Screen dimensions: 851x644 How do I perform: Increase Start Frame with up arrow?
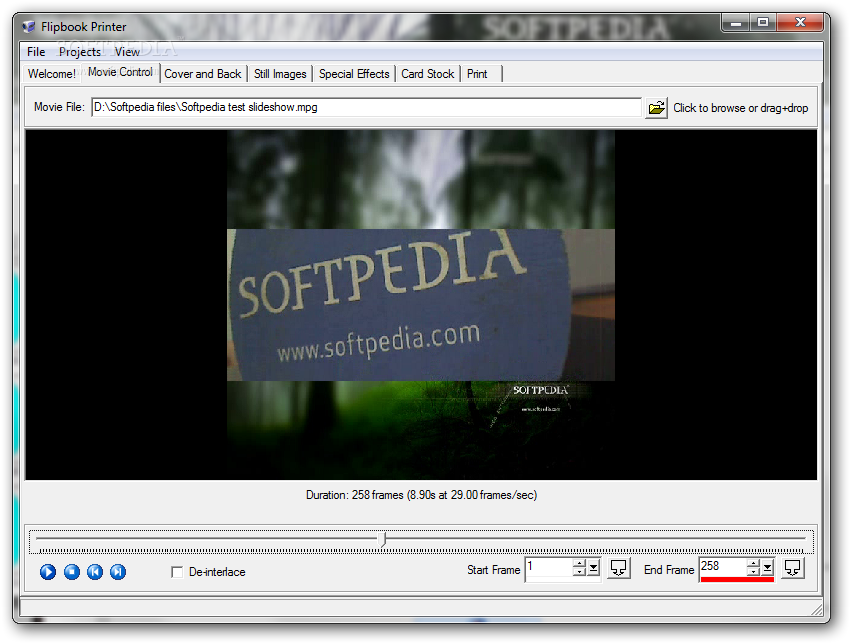(x=580, y=563)
